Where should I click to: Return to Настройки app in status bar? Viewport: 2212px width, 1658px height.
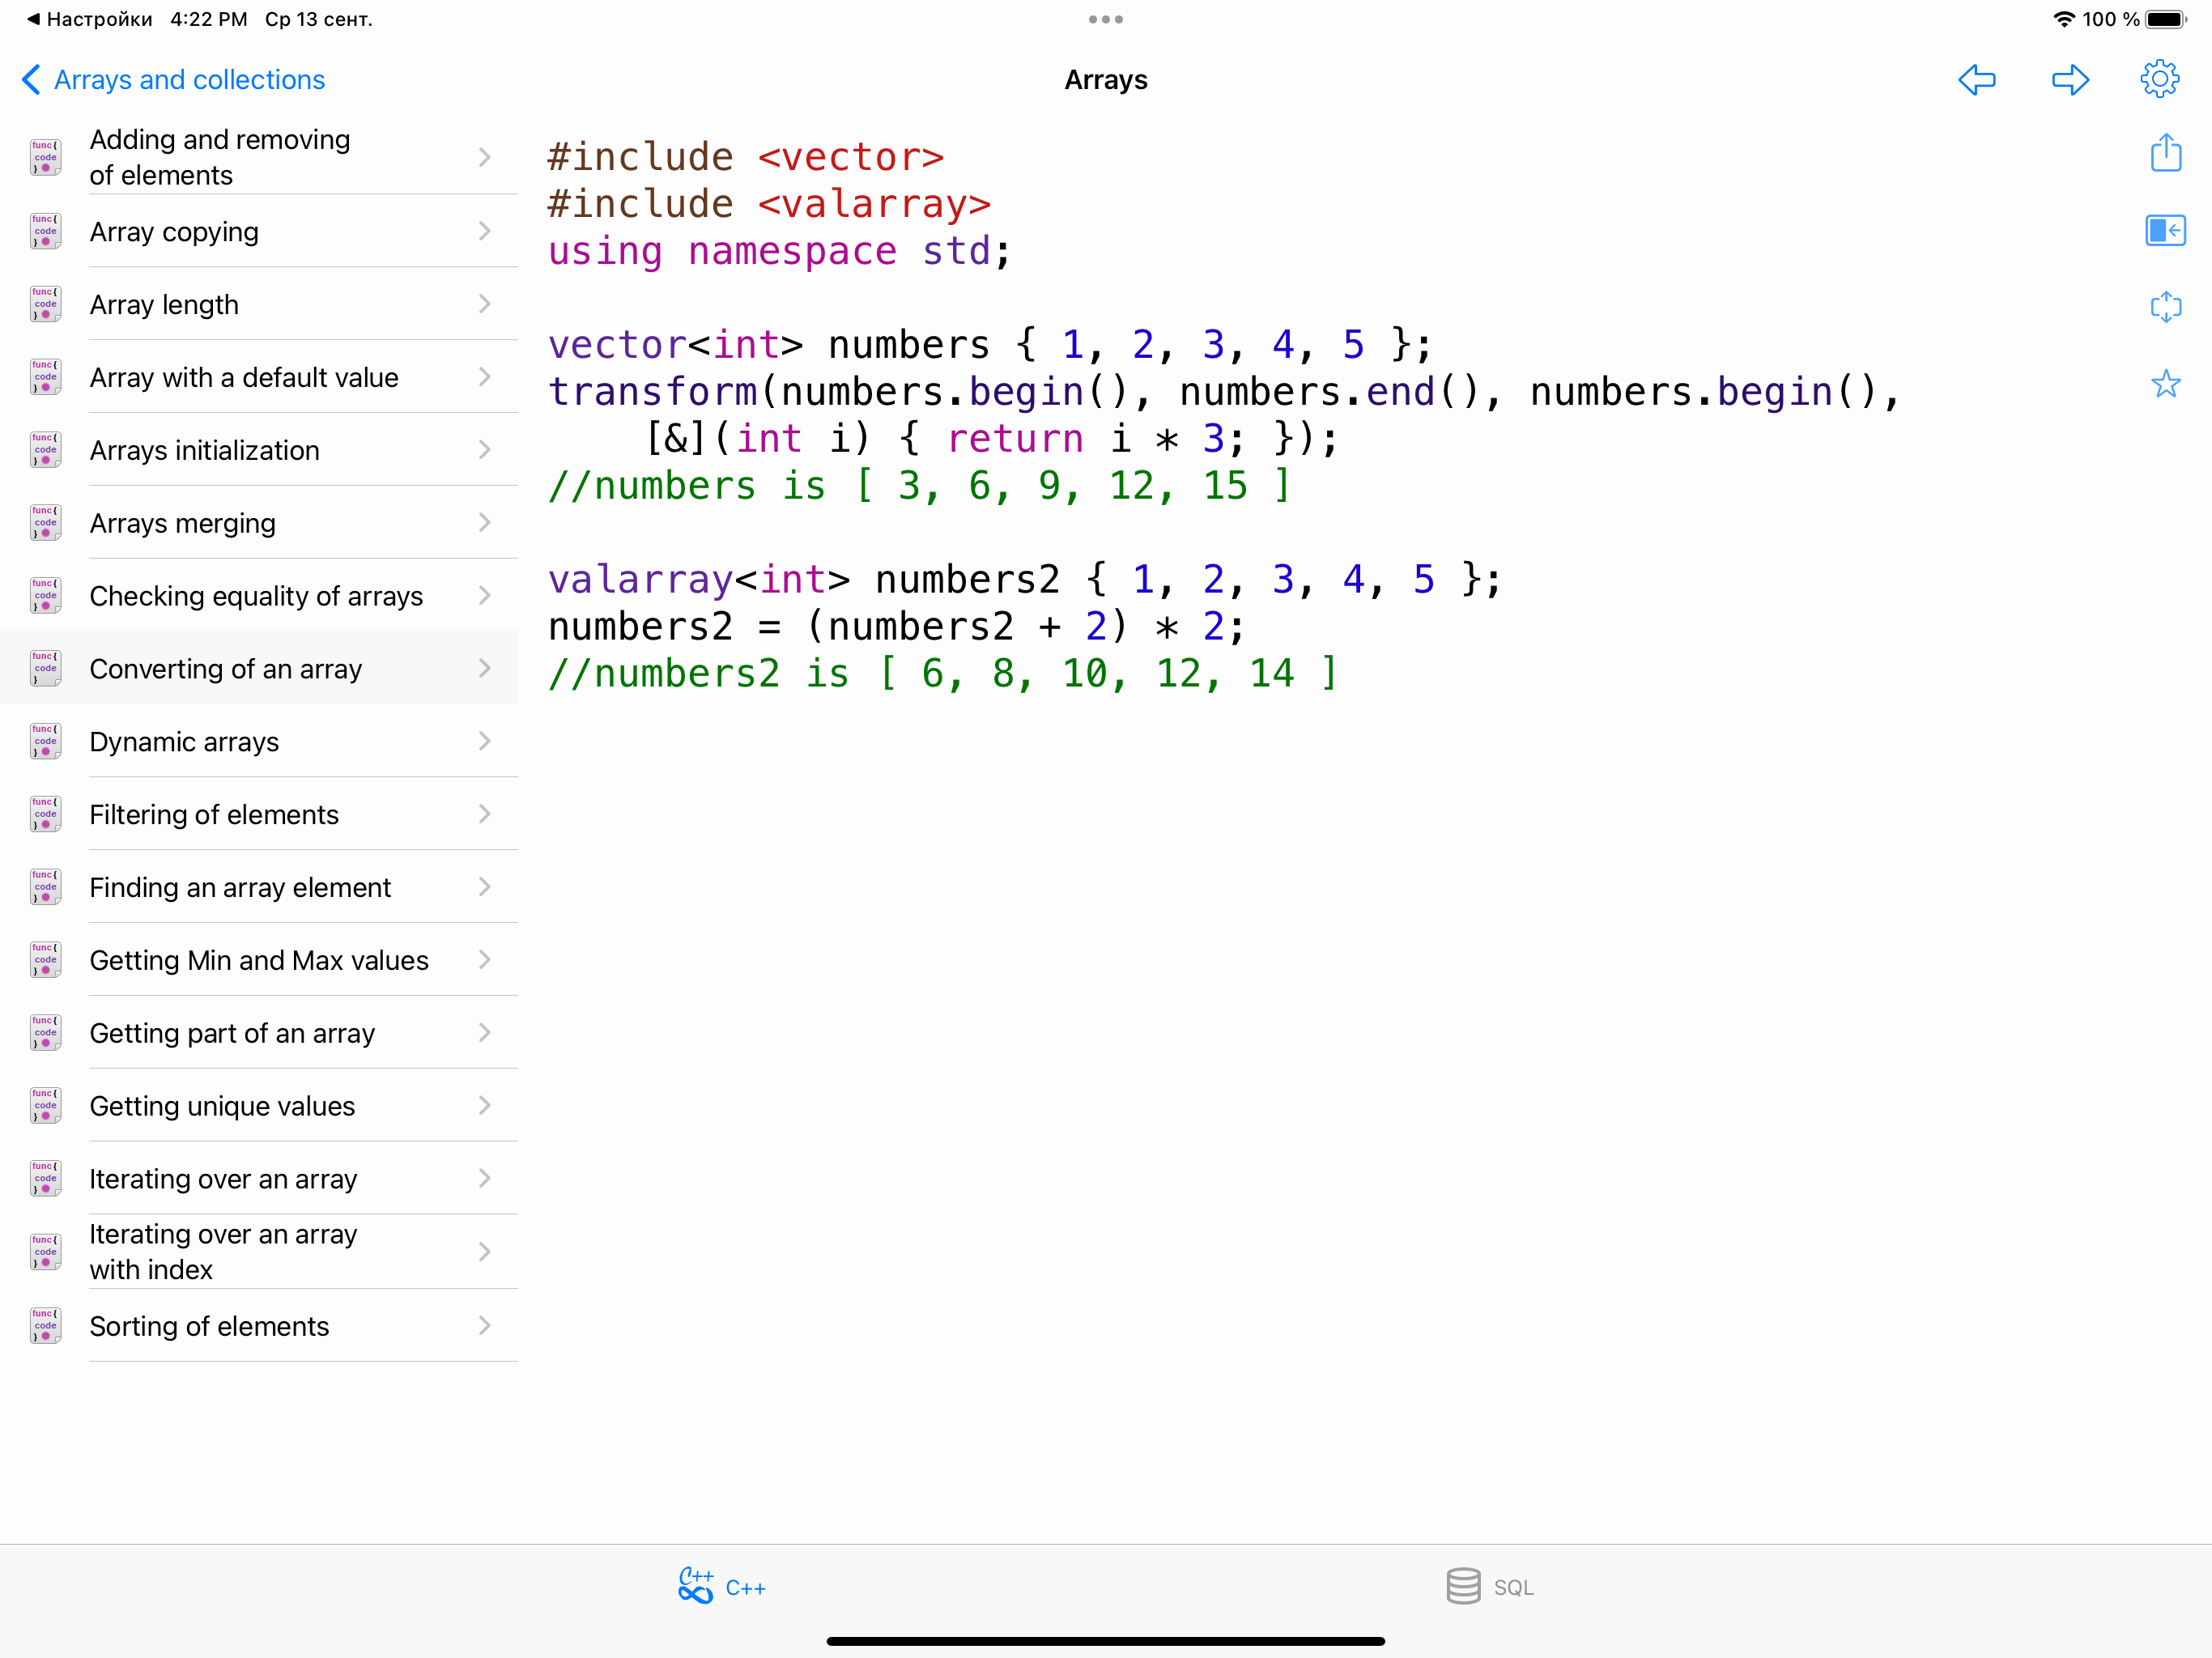point(90,19)
